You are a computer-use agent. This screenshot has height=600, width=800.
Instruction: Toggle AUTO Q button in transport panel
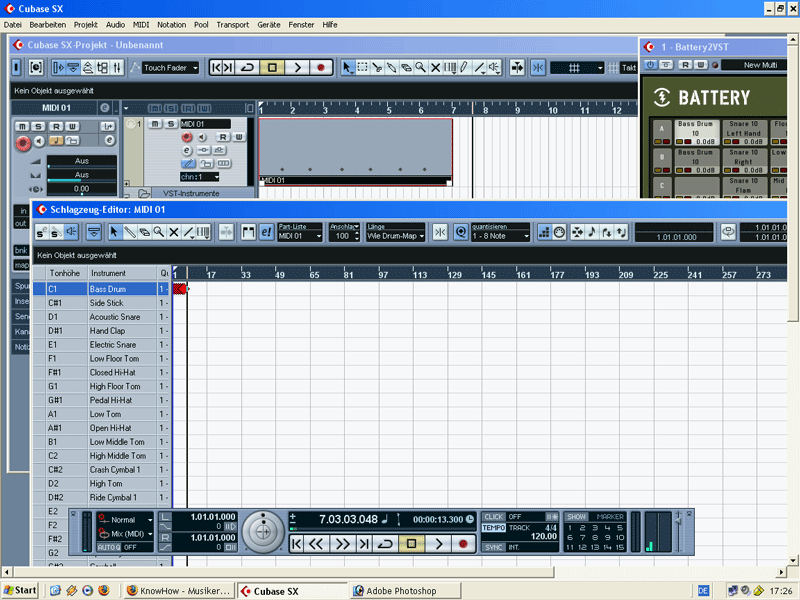[x=109, y=547]
